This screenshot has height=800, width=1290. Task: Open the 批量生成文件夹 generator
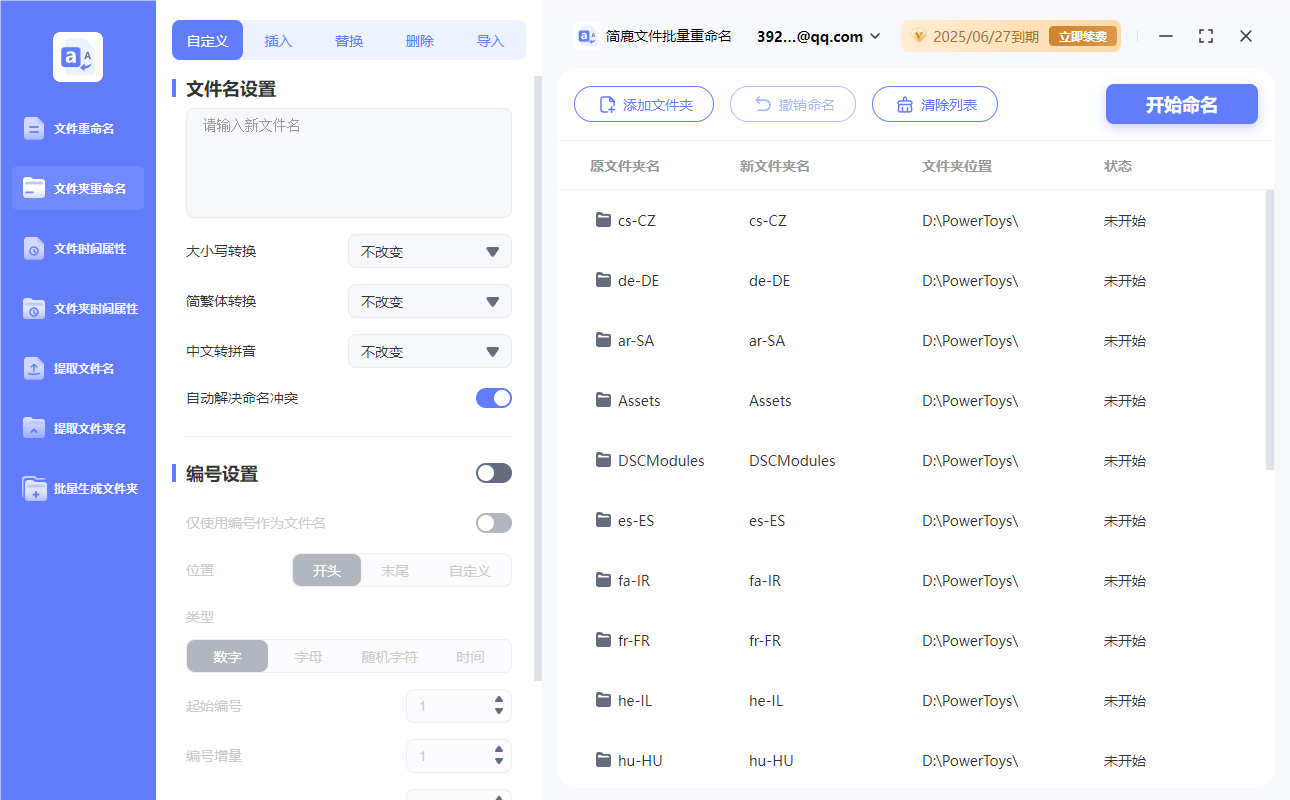click(77, 488)
